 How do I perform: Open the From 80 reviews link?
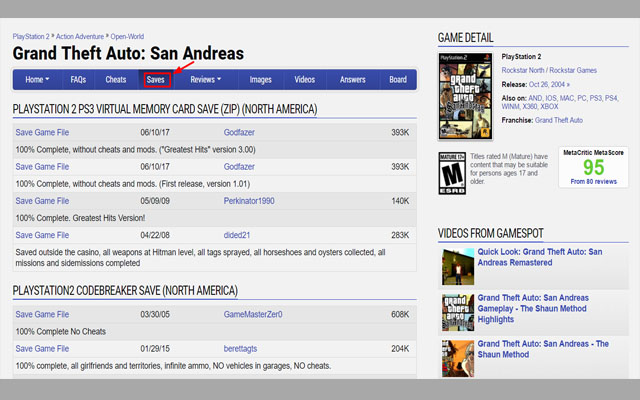tap(594, 181)
